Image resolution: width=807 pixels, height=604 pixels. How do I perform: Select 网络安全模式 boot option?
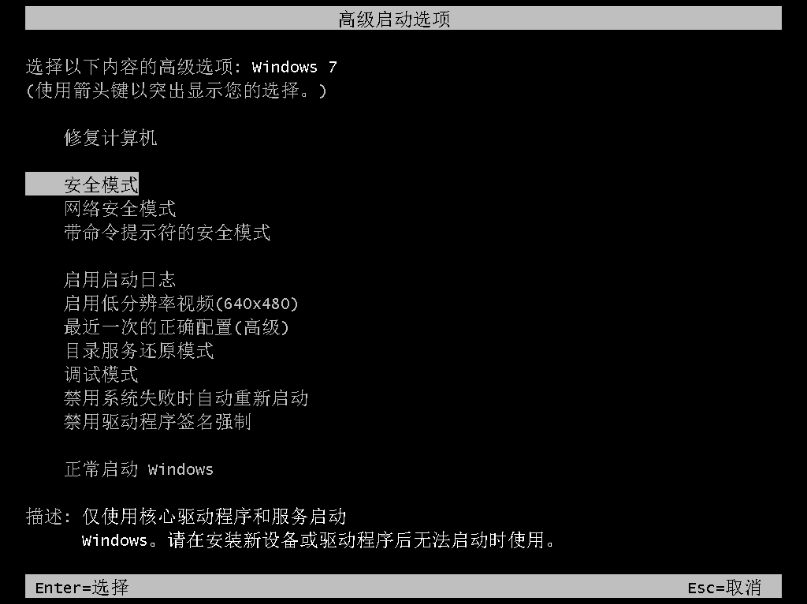coord(119,209)
